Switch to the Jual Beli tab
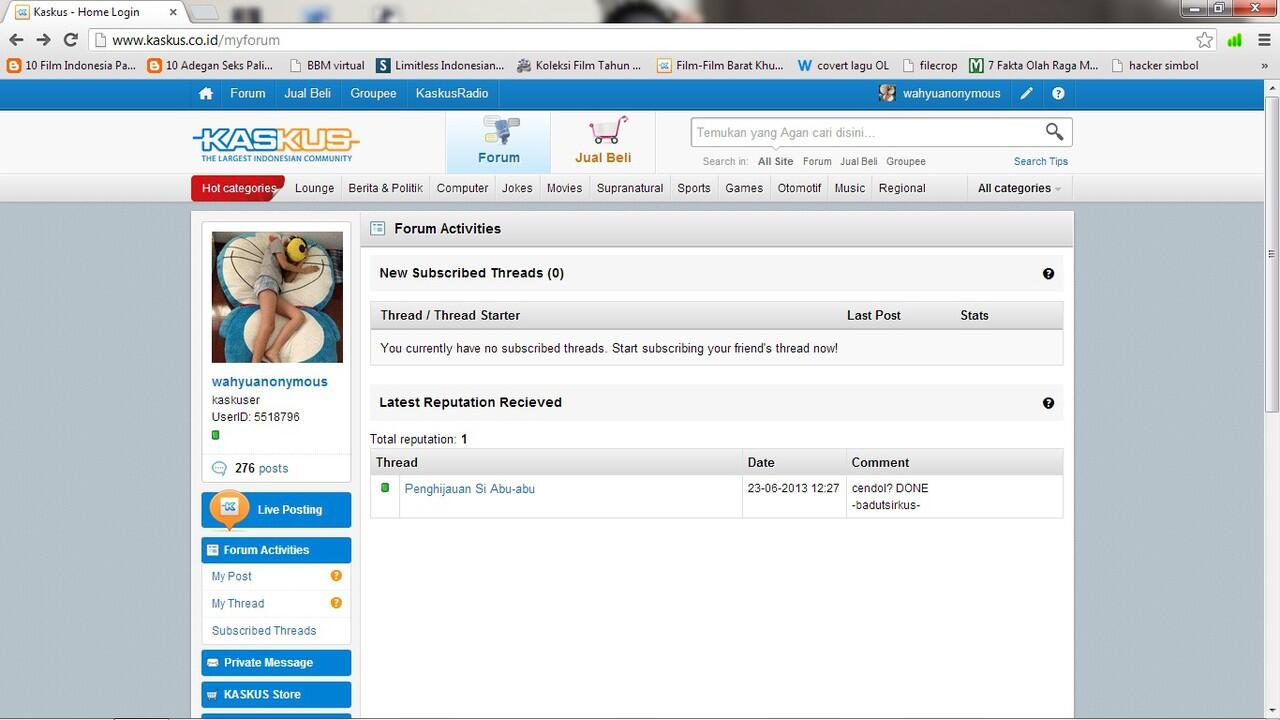1280x720 pixels. pos(603,142)
